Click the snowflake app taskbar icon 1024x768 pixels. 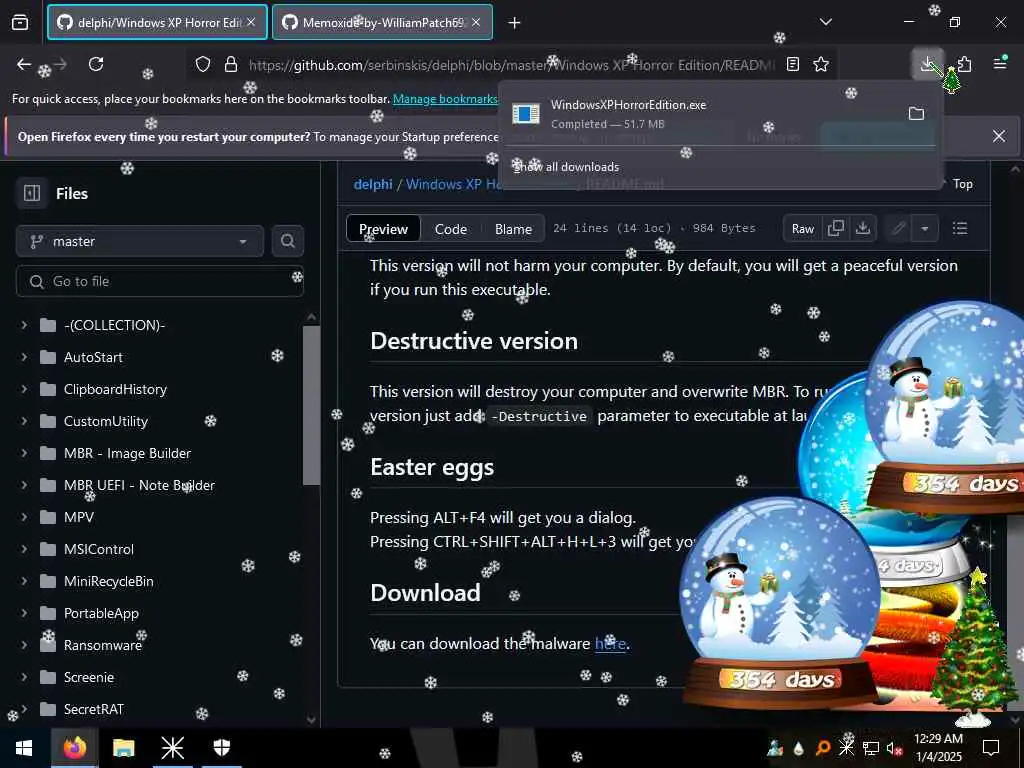172,748
